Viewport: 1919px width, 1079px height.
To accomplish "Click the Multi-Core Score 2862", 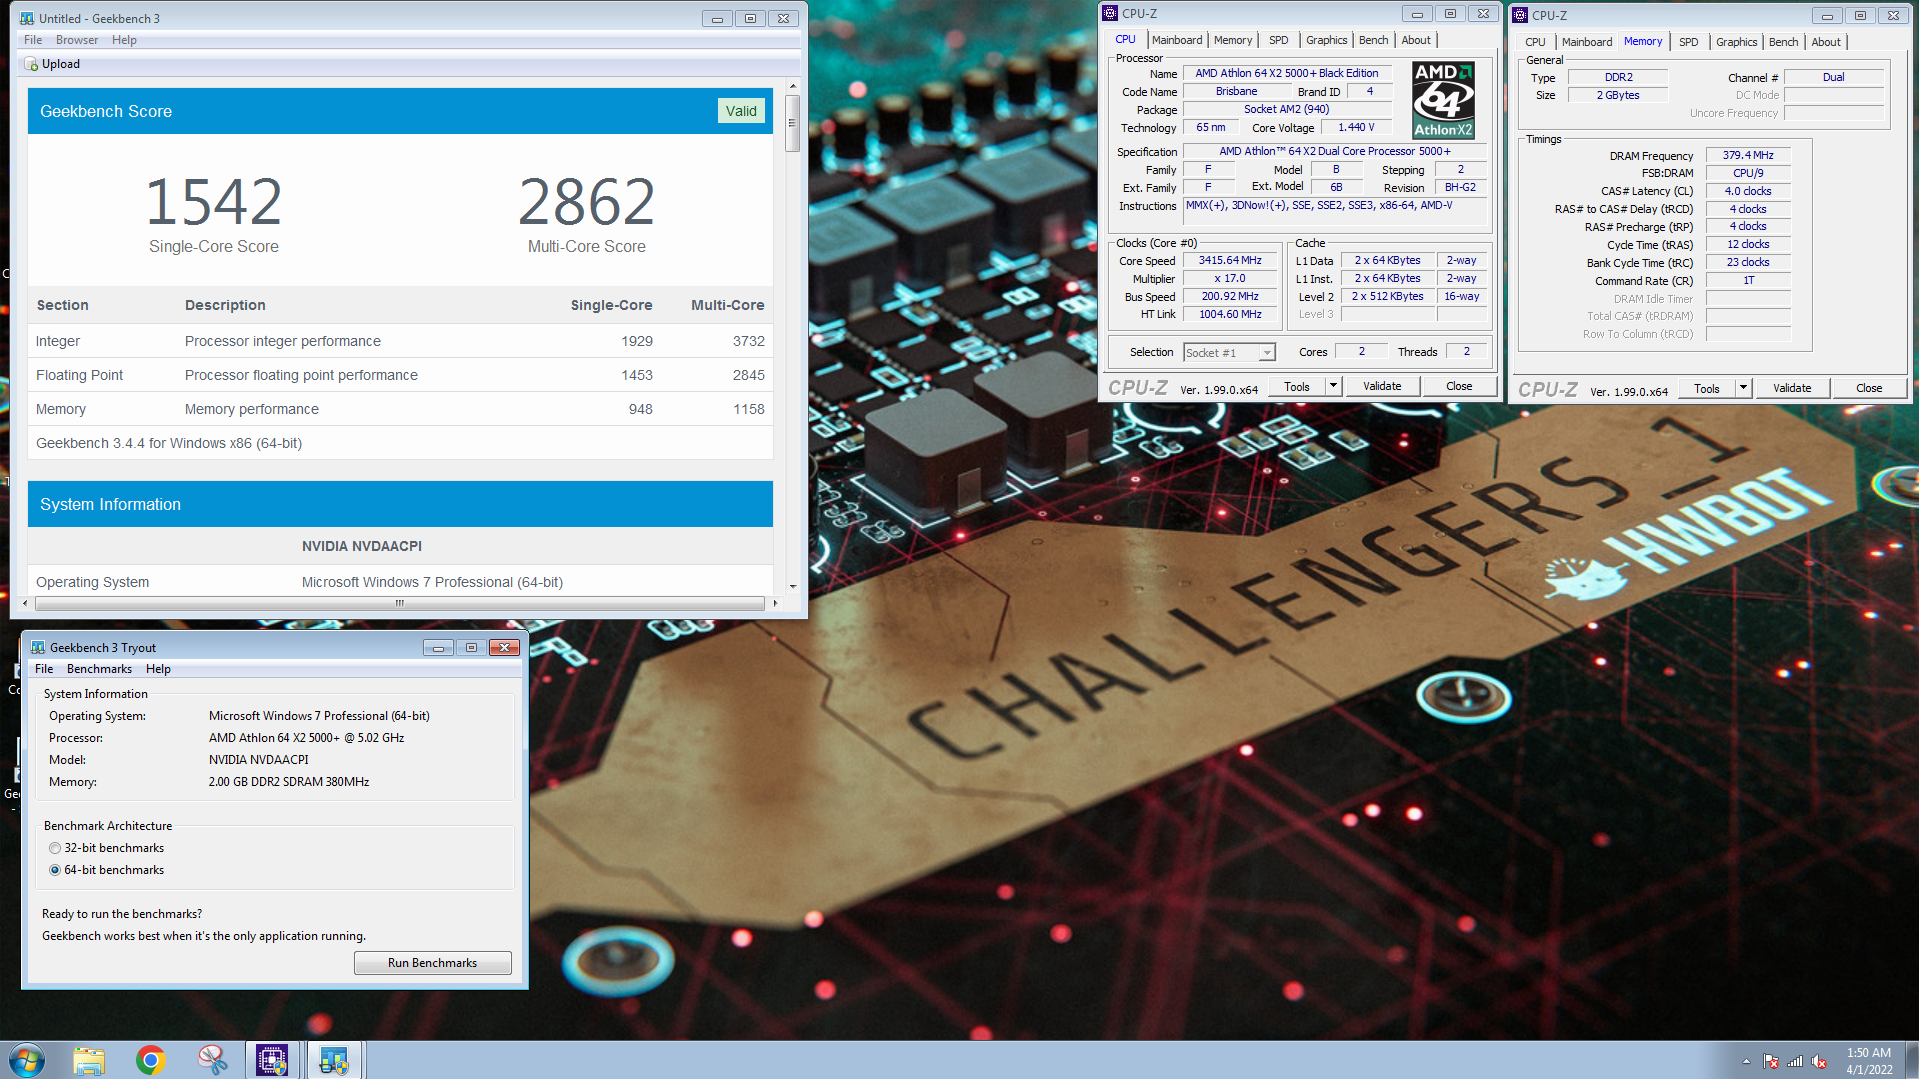I will [x=587, y=202].
